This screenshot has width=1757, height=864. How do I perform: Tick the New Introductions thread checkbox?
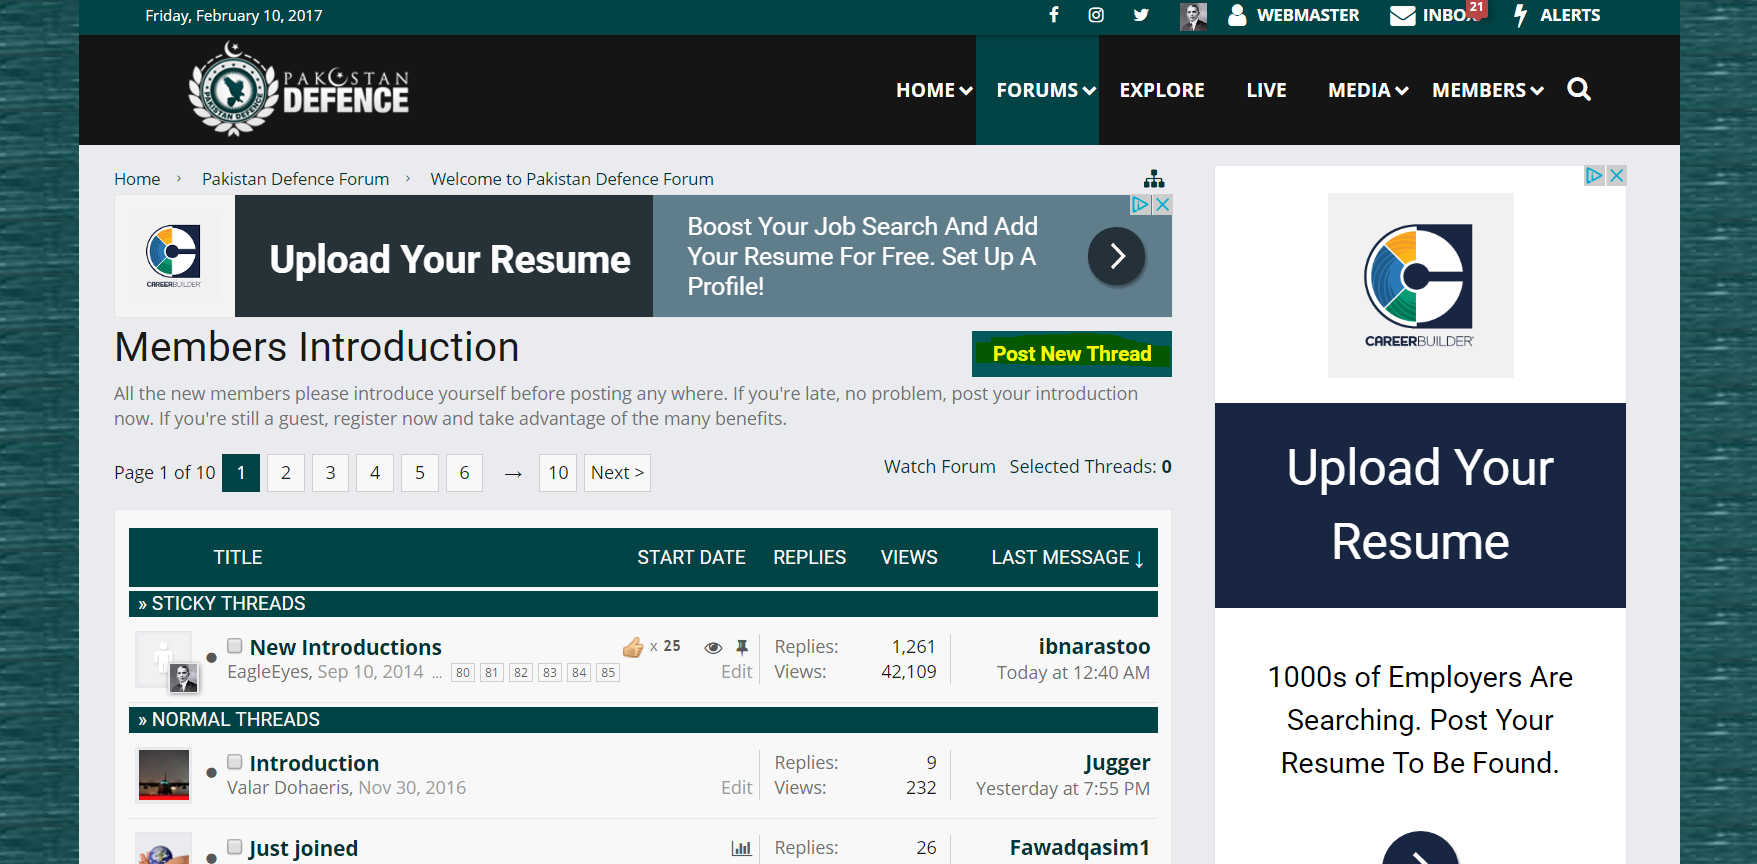point(235,646)
